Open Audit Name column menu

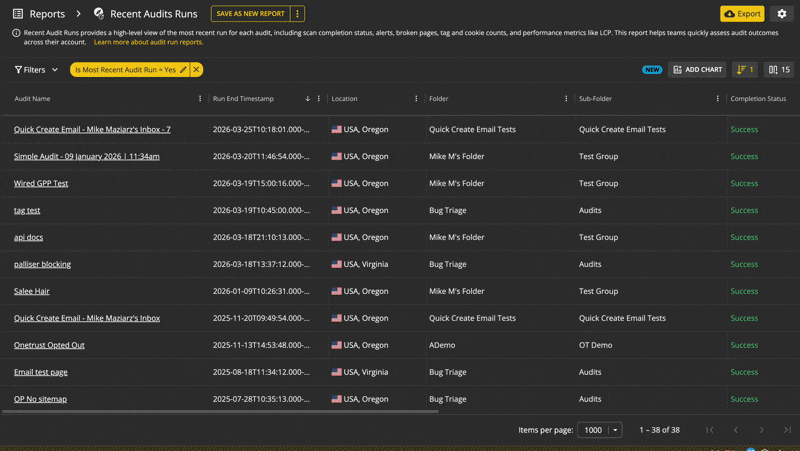[x=200, y=99]
